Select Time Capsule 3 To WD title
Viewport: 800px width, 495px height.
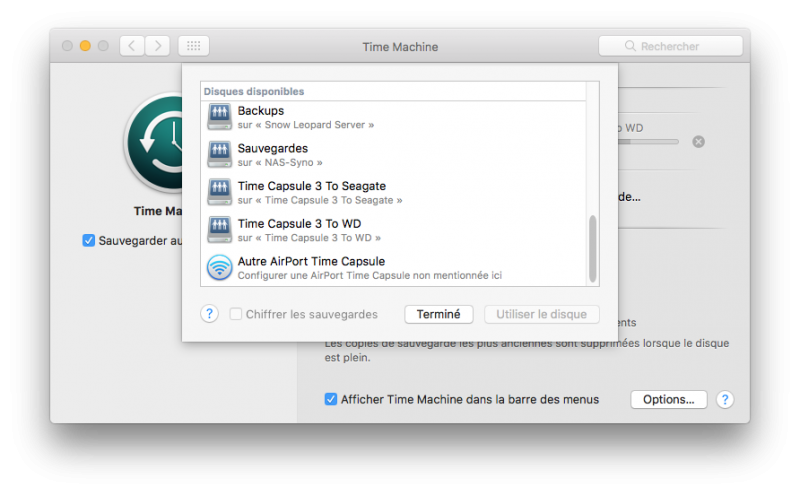(x=299, y=224)
